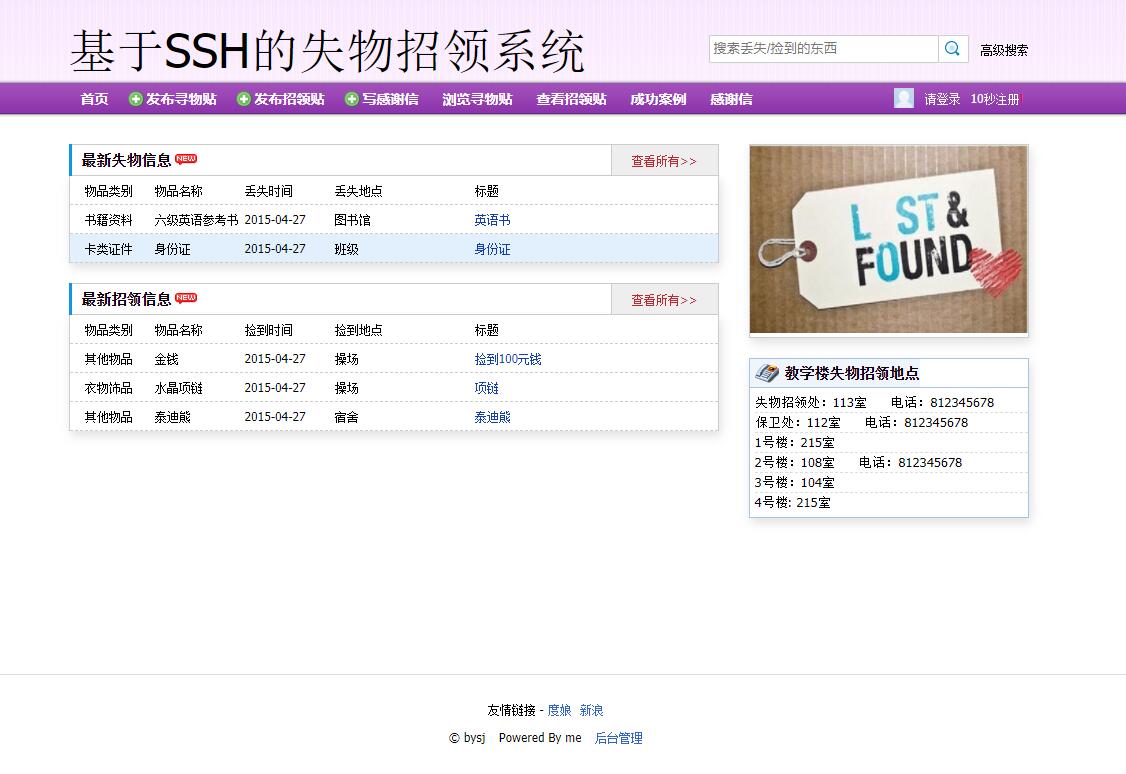Screen dimensions: 1126x774
Task: Click the notebook icon beside 教学楼失物招领地点
Action: 766,371
